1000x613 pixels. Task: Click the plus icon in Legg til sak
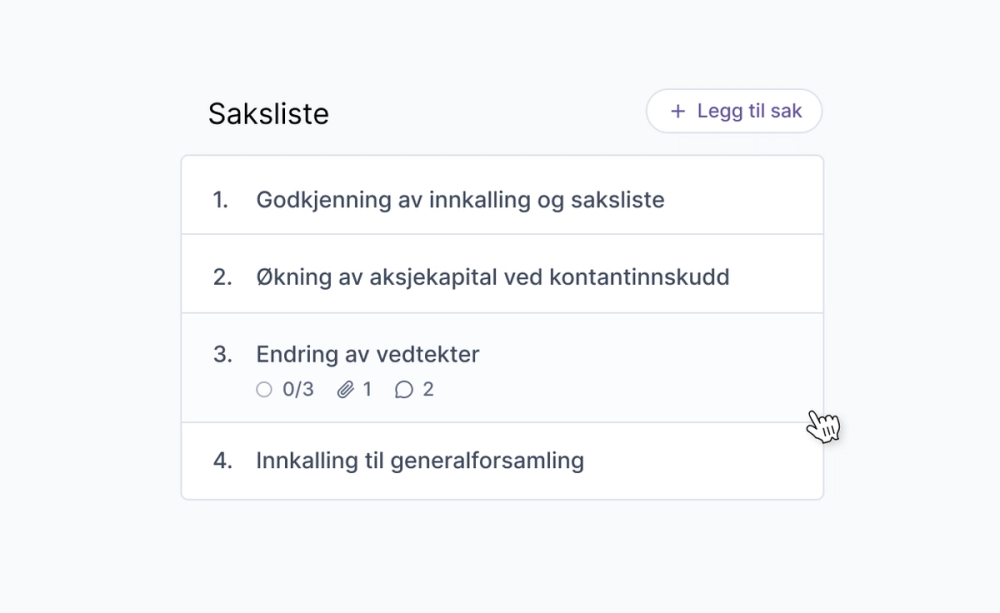click(678, 111)
